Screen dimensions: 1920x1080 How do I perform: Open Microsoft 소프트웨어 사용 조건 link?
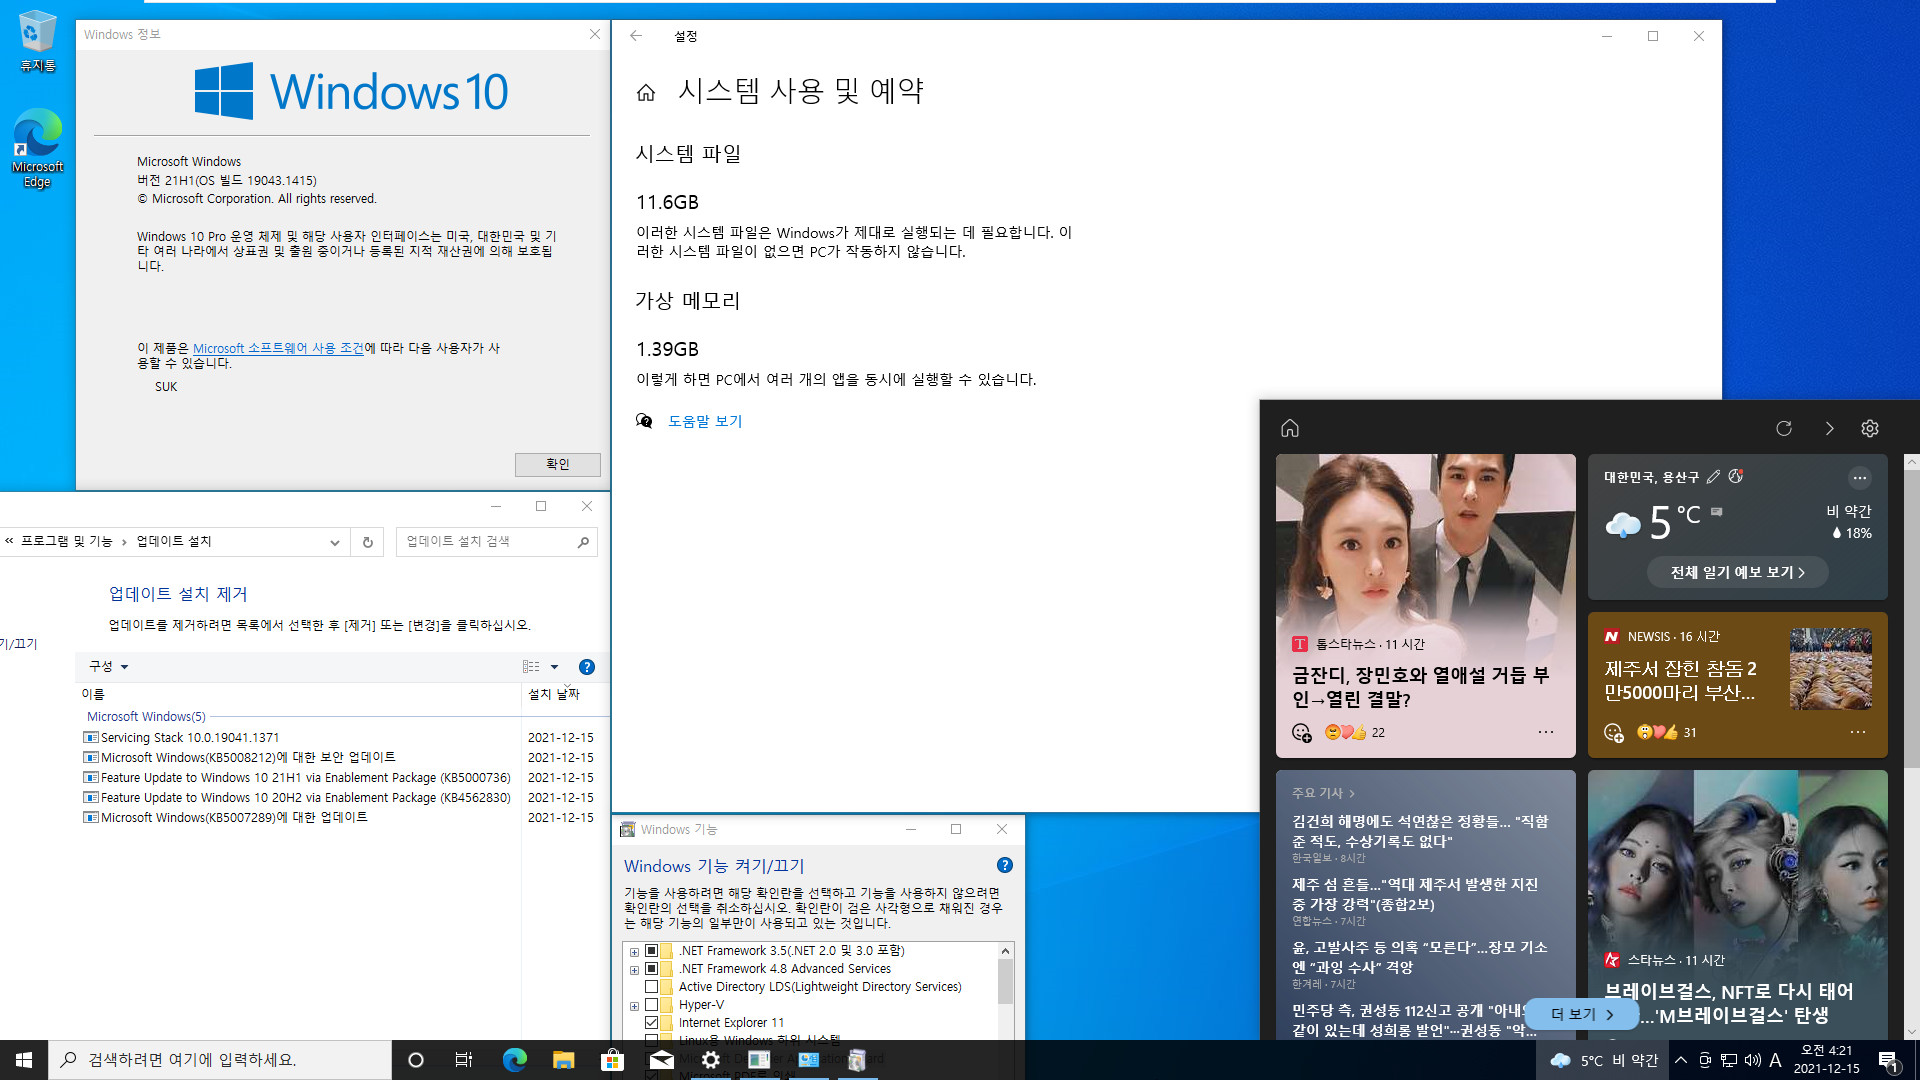coord(278,348)
